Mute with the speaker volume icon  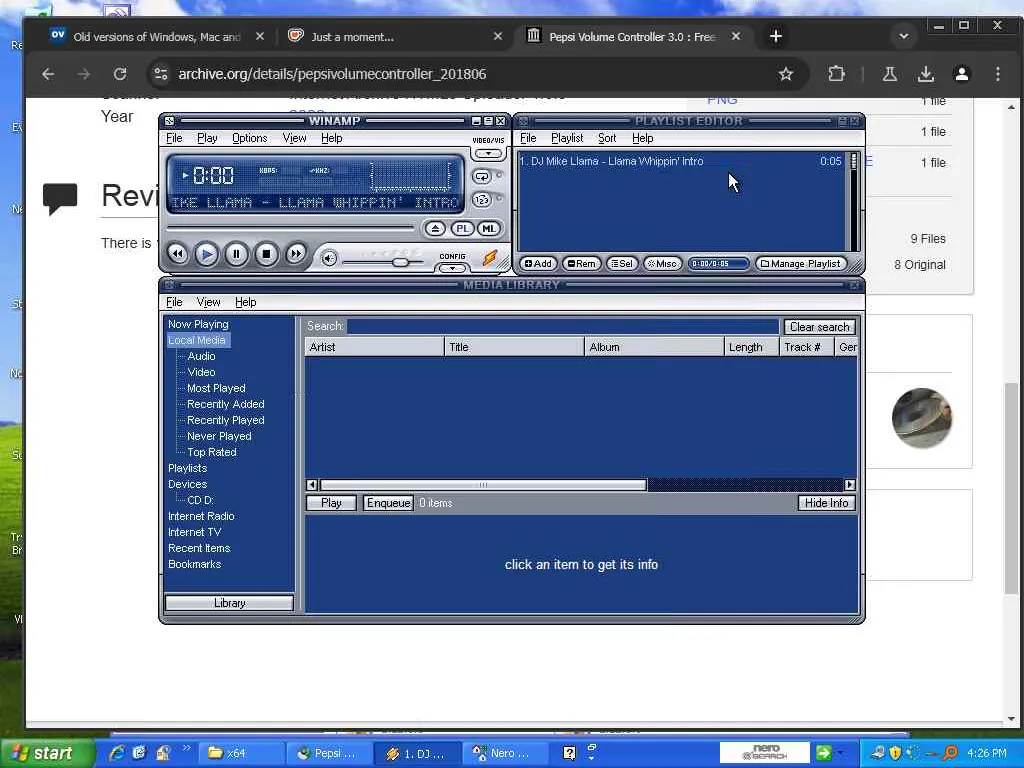click(x=329, y=259)
